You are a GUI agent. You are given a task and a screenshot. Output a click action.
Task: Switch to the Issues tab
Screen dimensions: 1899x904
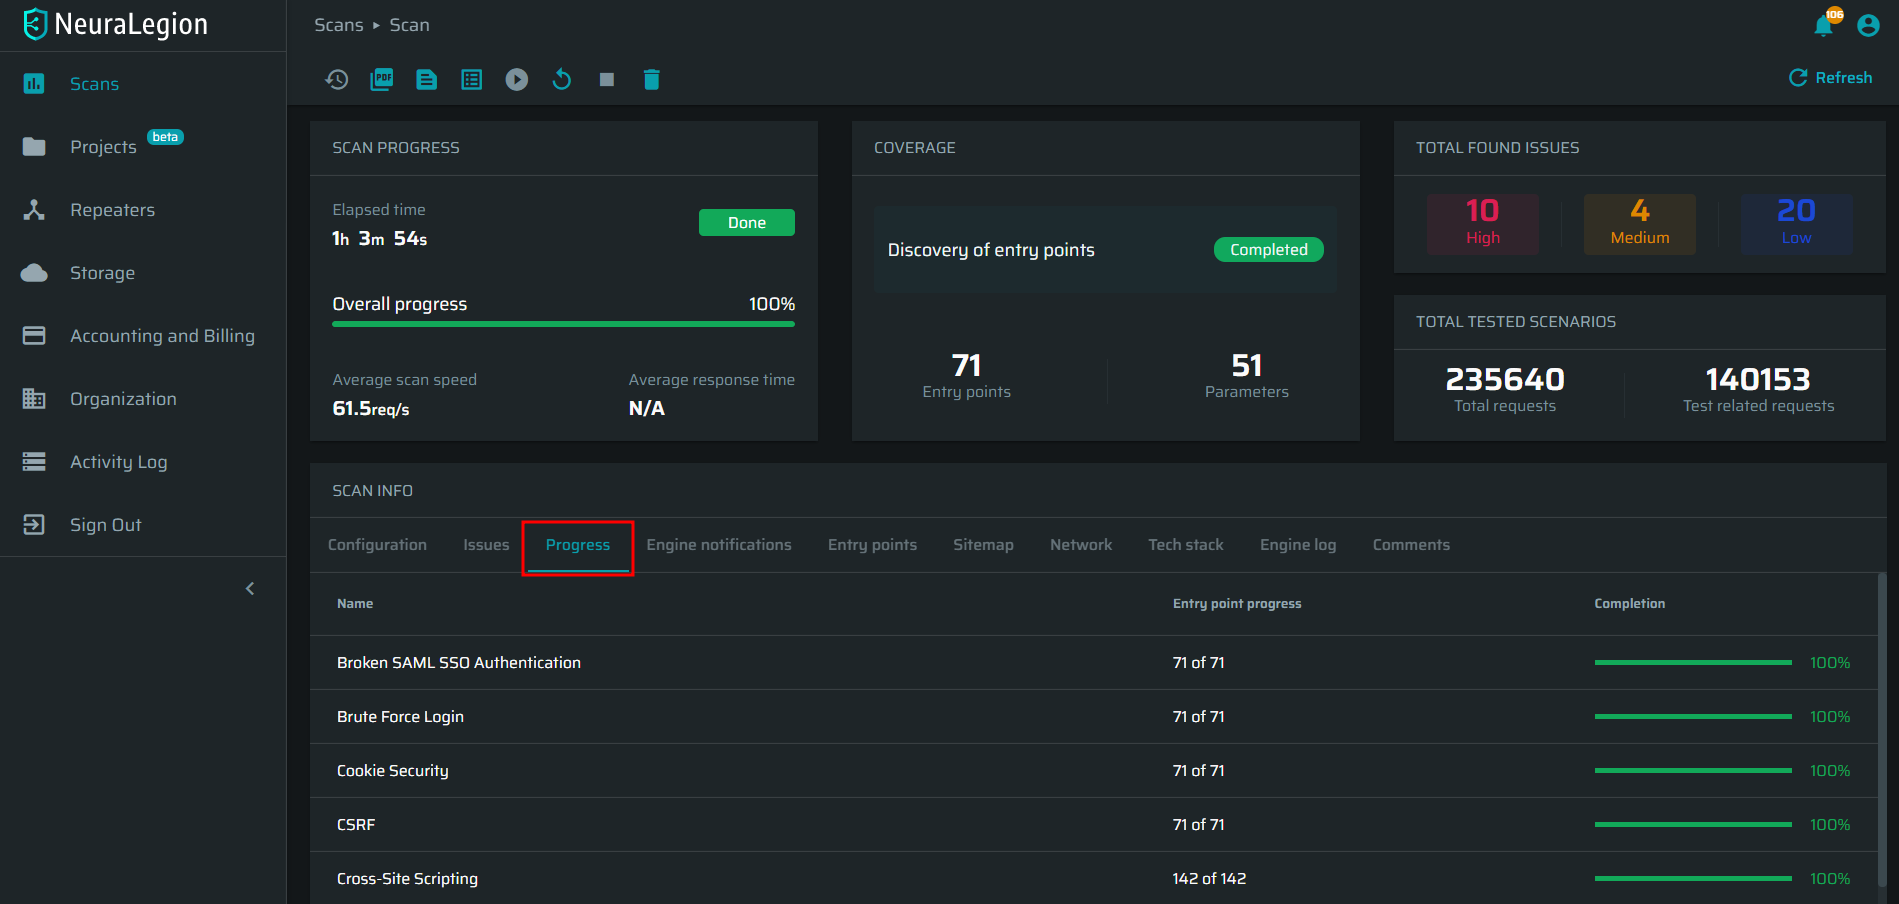click(486, 545)
